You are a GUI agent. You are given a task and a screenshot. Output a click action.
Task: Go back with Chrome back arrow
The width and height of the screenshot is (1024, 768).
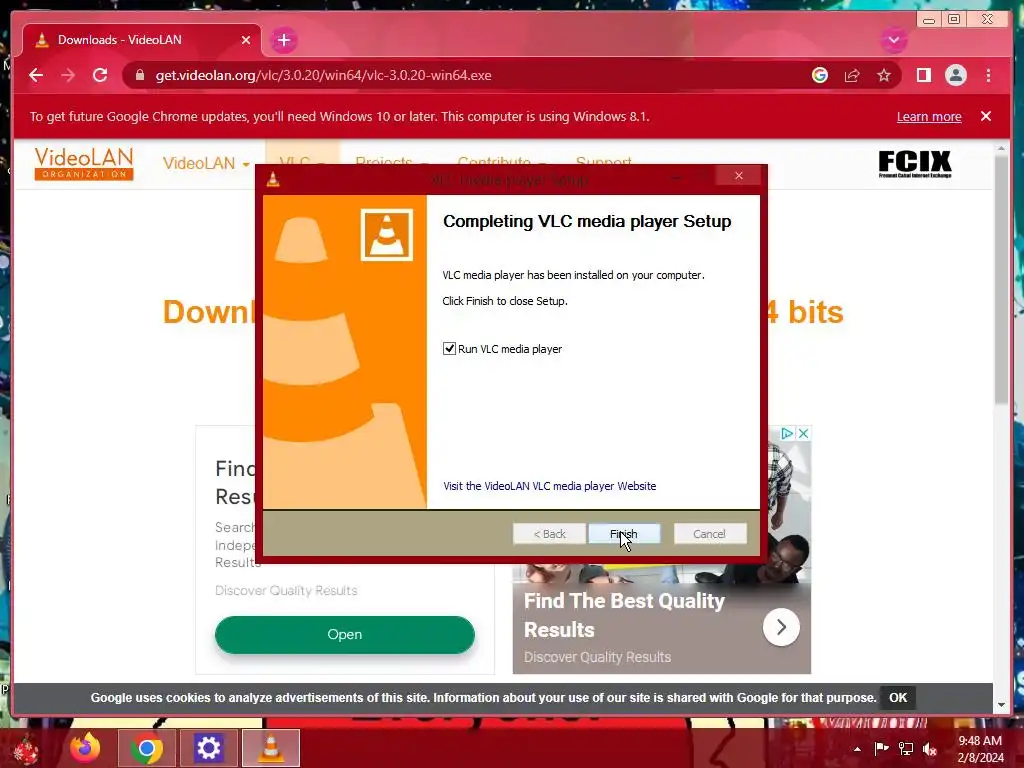pos(36,75)
